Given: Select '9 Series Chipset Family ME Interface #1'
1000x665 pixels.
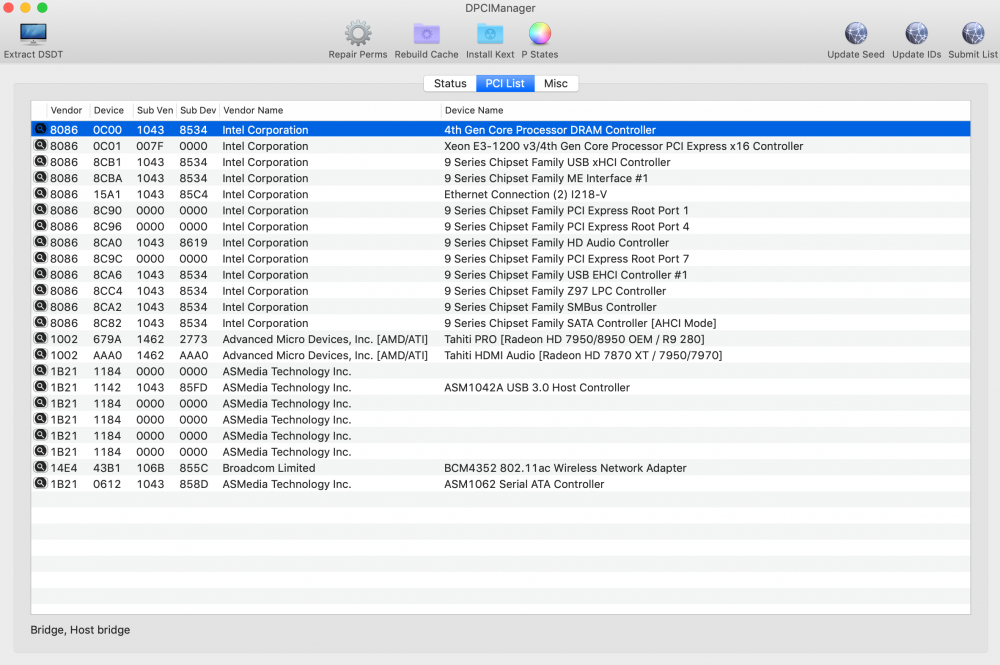Looking at the screenshot, I should 546,179.
